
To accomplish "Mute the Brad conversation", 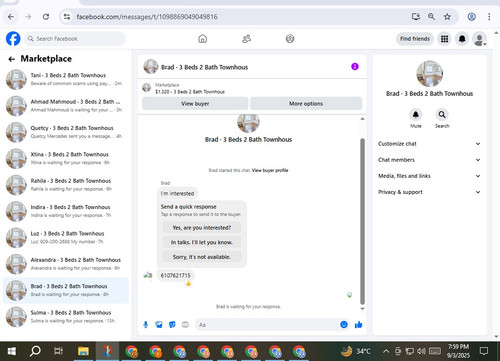I will (416, 115).
